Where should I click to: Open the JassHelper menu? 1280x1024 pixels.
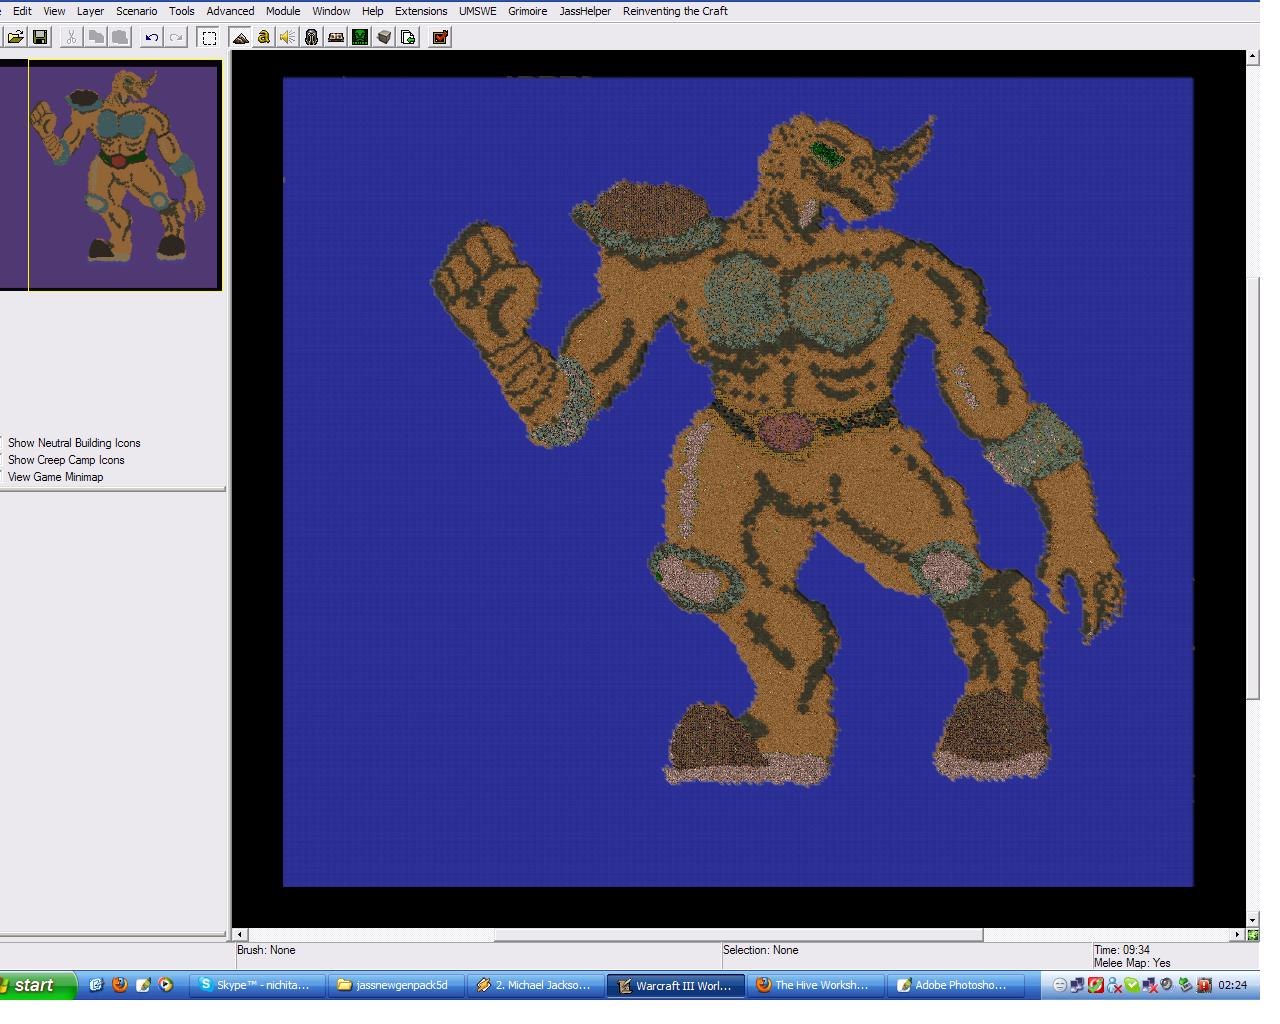click(x=585, y=11)
